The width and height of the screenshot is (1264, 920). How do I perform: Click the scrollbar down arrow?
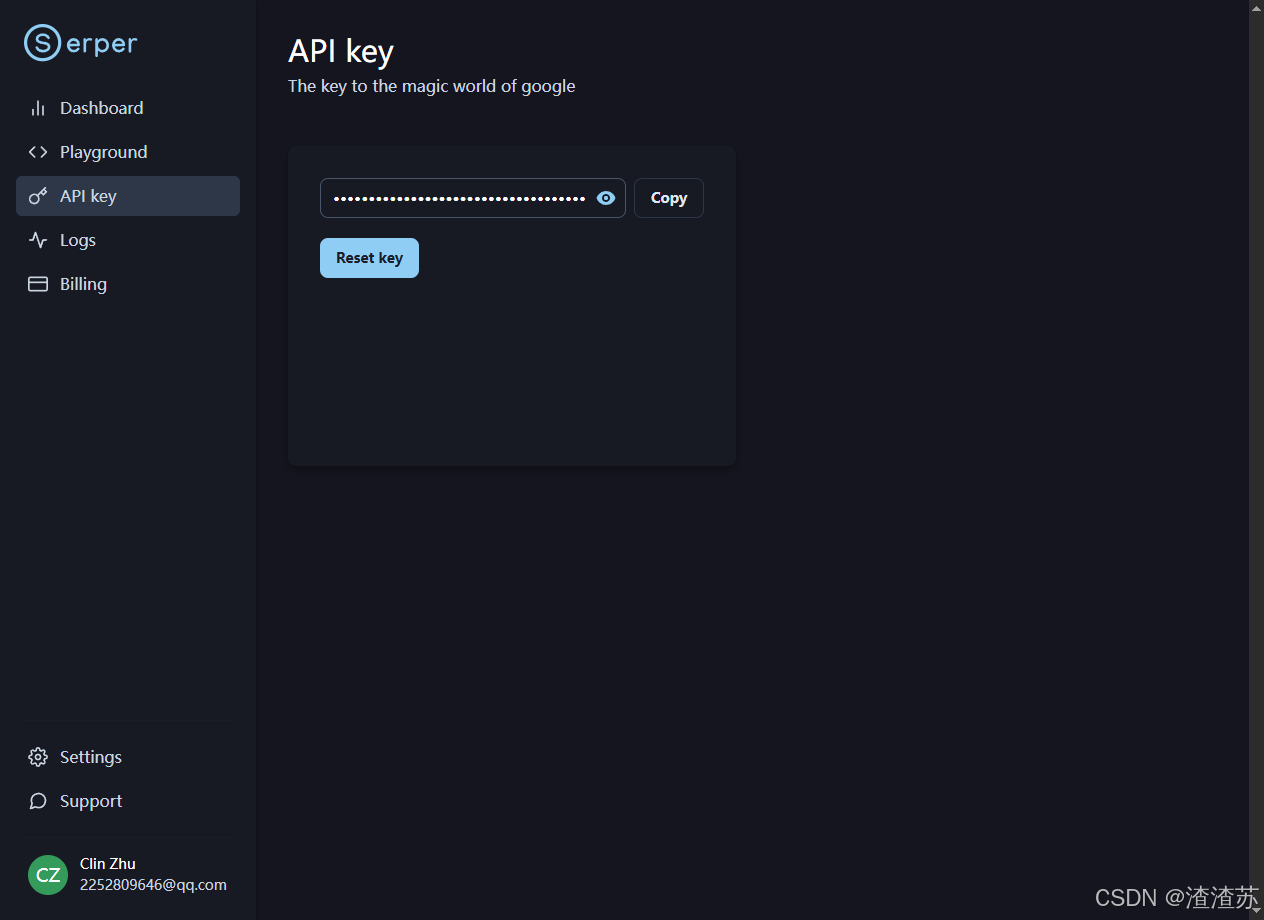1256,911
